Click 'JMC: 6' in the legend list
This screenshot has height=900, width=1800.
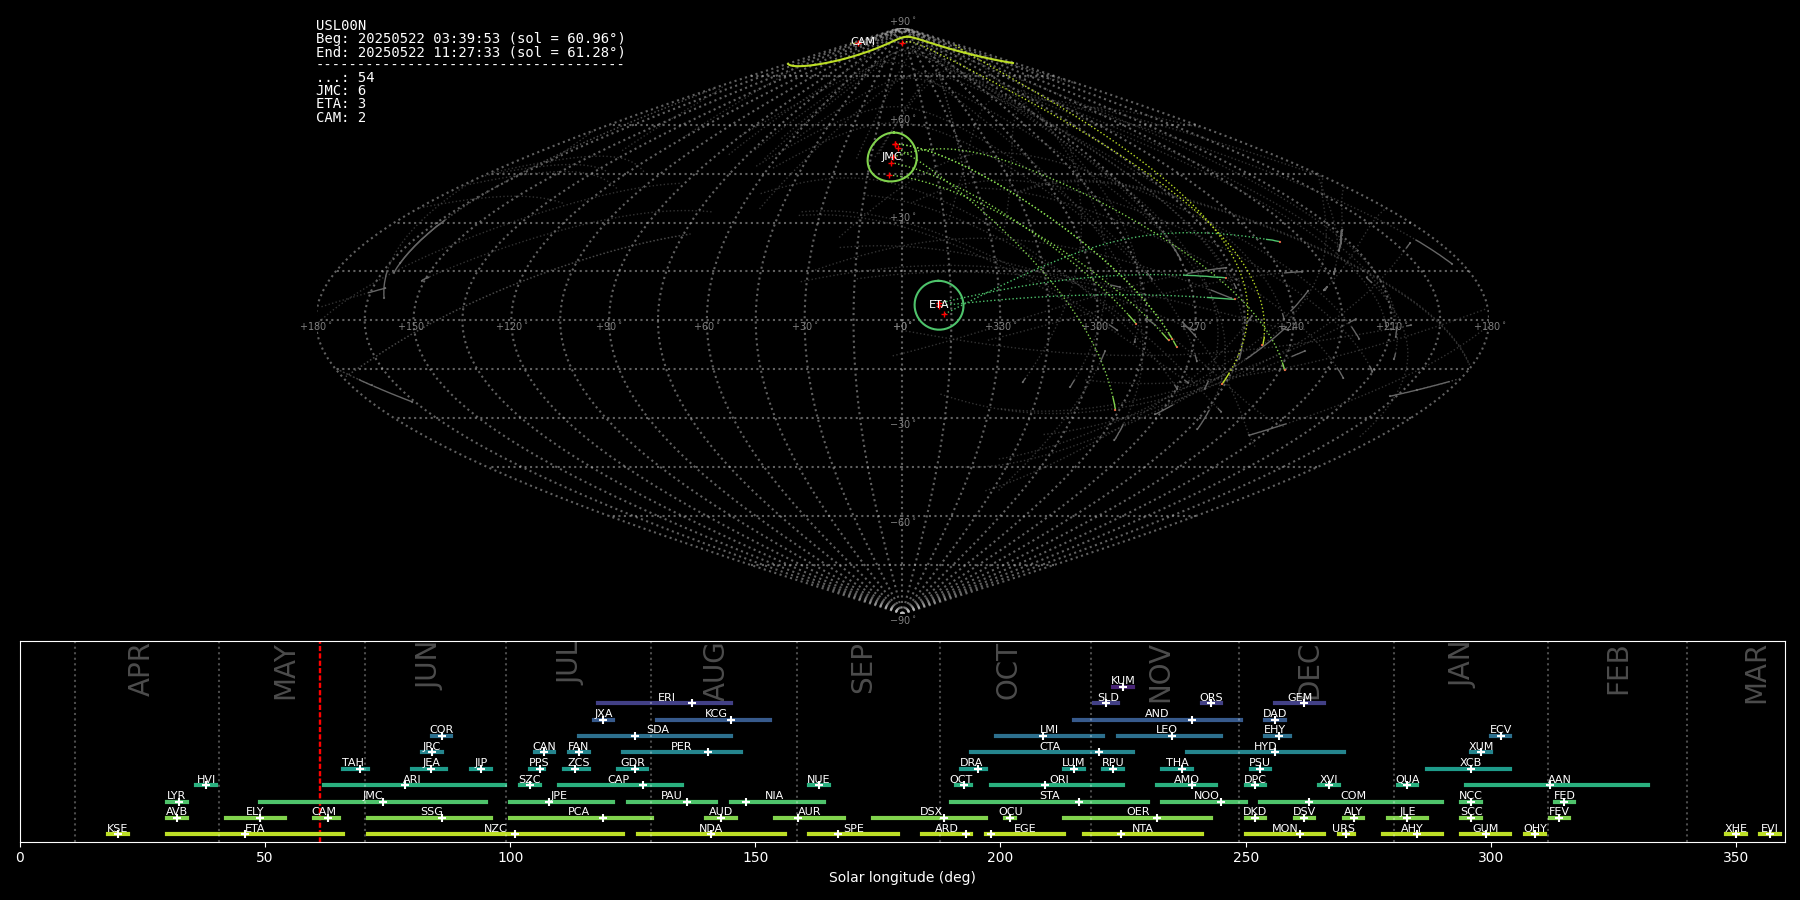coord(341,91)
